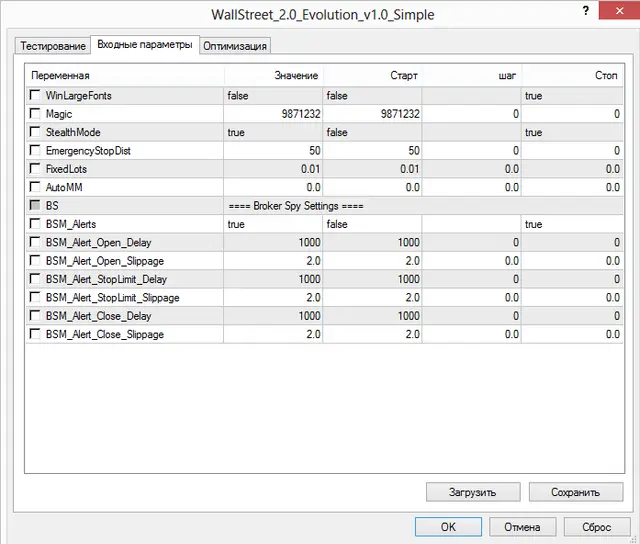Click the Сброс reset button
This screenshot has width=640, height=544.
pos(597,526)
